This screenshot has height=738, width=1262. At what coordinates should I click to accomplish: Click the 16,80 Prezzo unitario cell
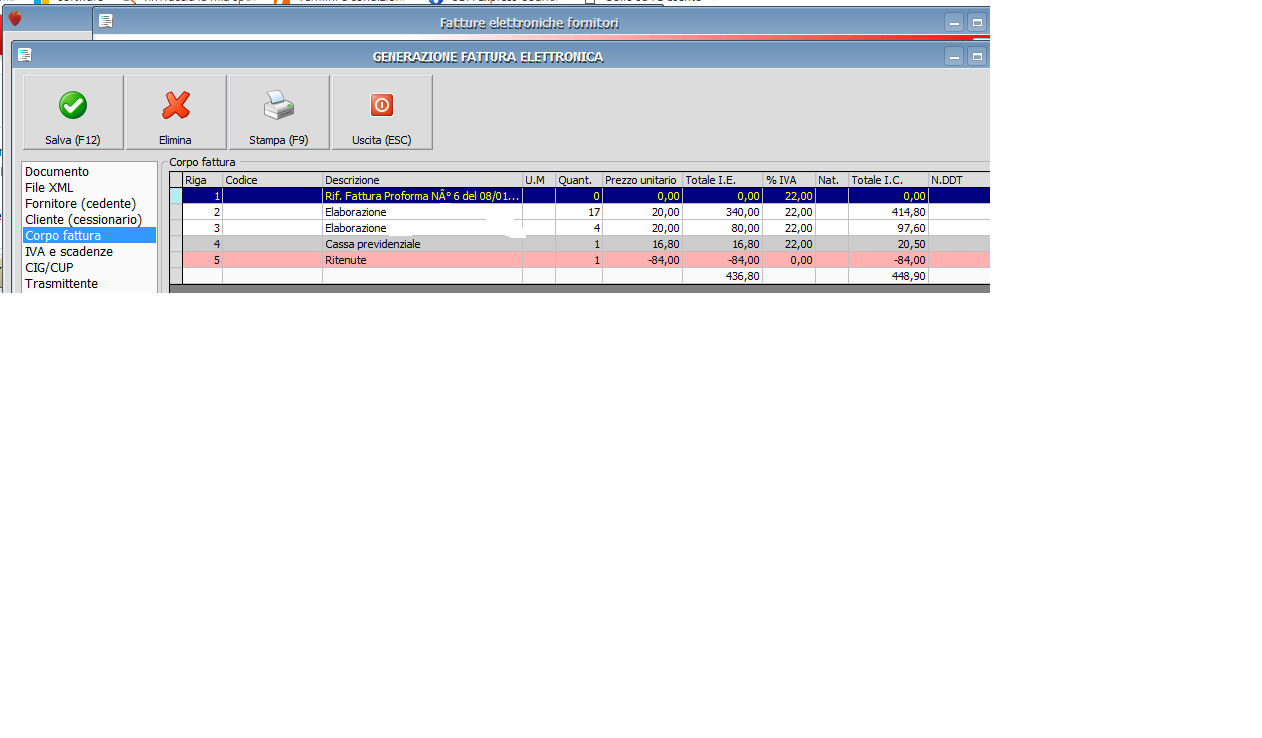click(x=642, y=244)
